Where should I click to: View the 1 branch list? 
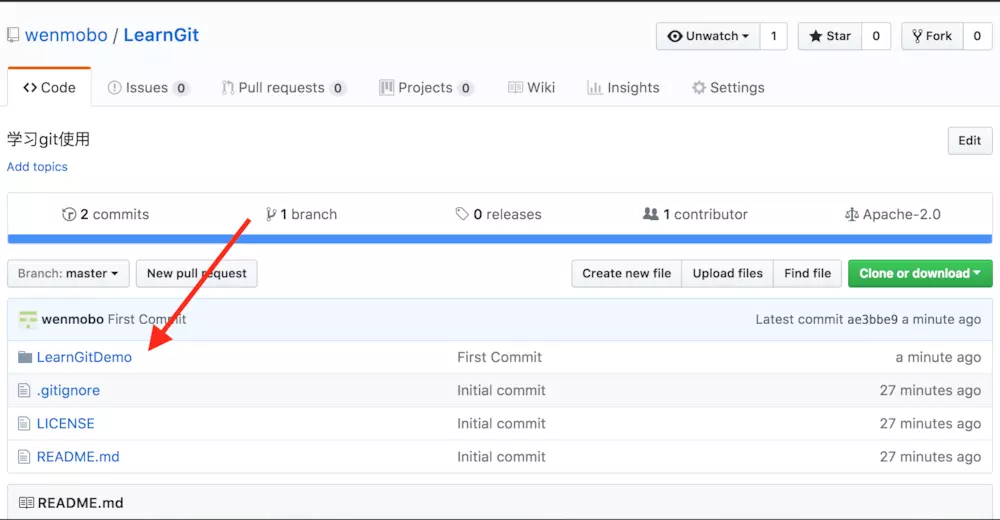pos(301,214)
